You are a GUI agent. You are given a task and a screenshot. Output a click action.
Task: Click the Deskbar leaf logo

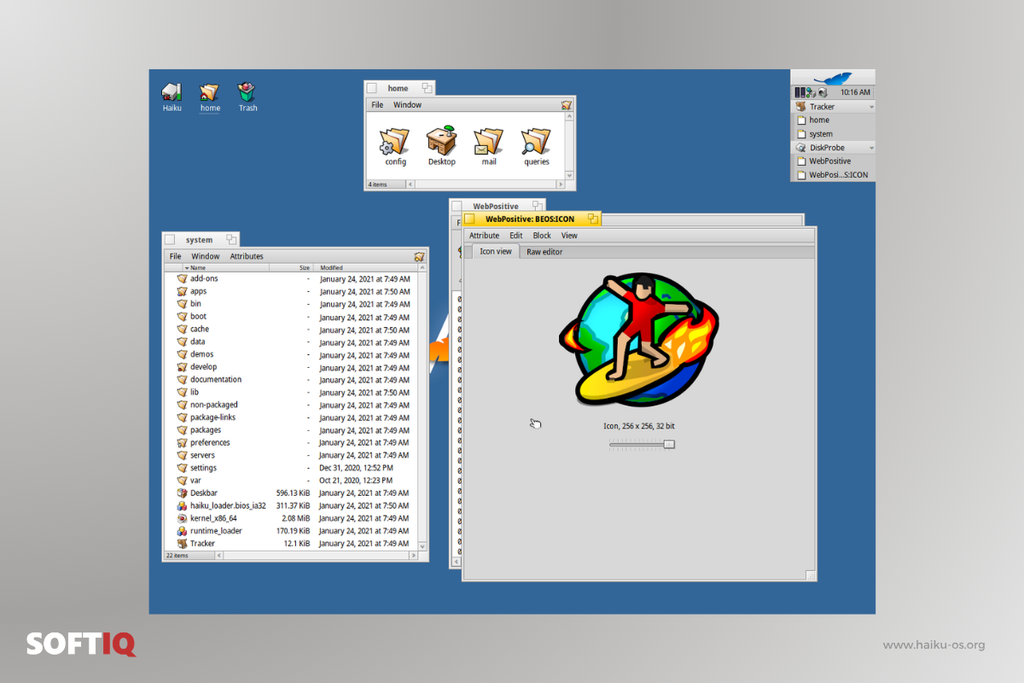(x=833, y=78)
